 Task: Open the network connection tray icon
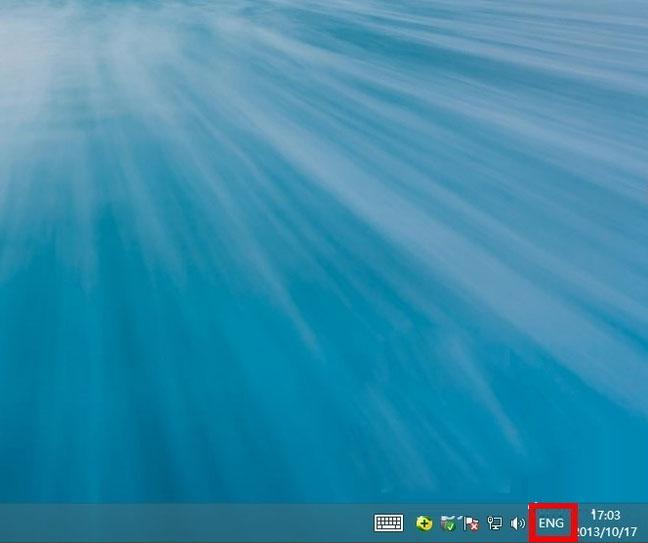tap(494, 524)
